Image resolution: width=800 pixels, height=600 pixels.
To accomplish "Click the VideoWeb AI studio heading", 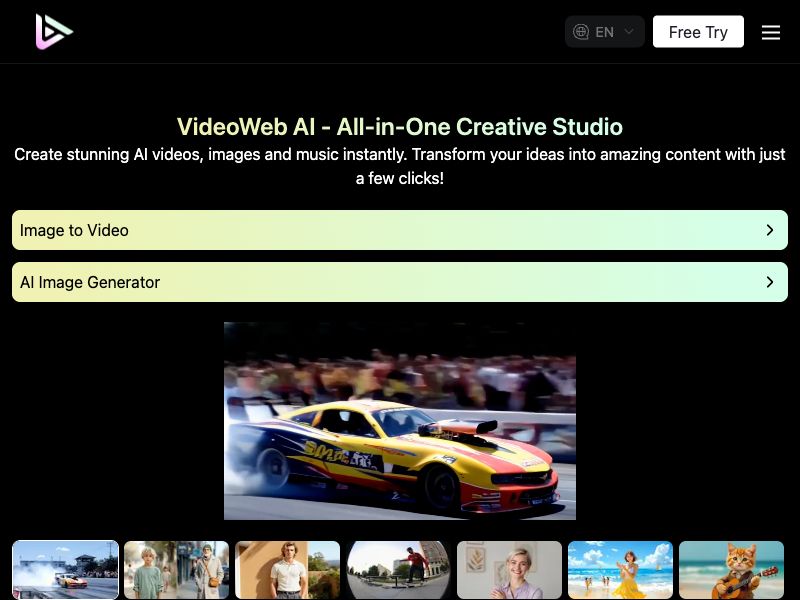I will tap(400, 127).
